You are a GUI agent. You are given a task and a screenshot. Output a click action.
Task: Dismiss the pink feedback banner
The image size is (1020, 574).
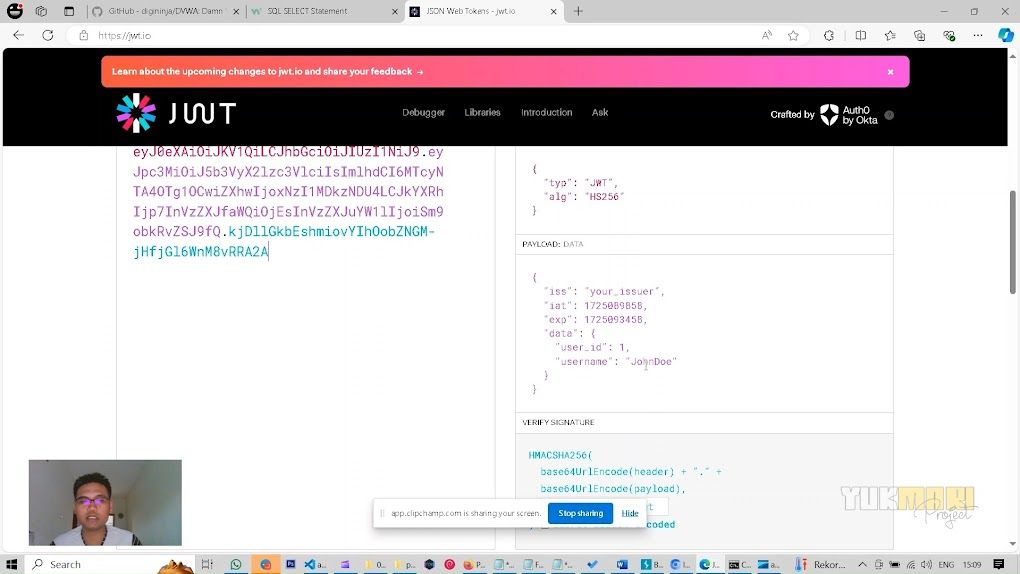tap(890, 72)
